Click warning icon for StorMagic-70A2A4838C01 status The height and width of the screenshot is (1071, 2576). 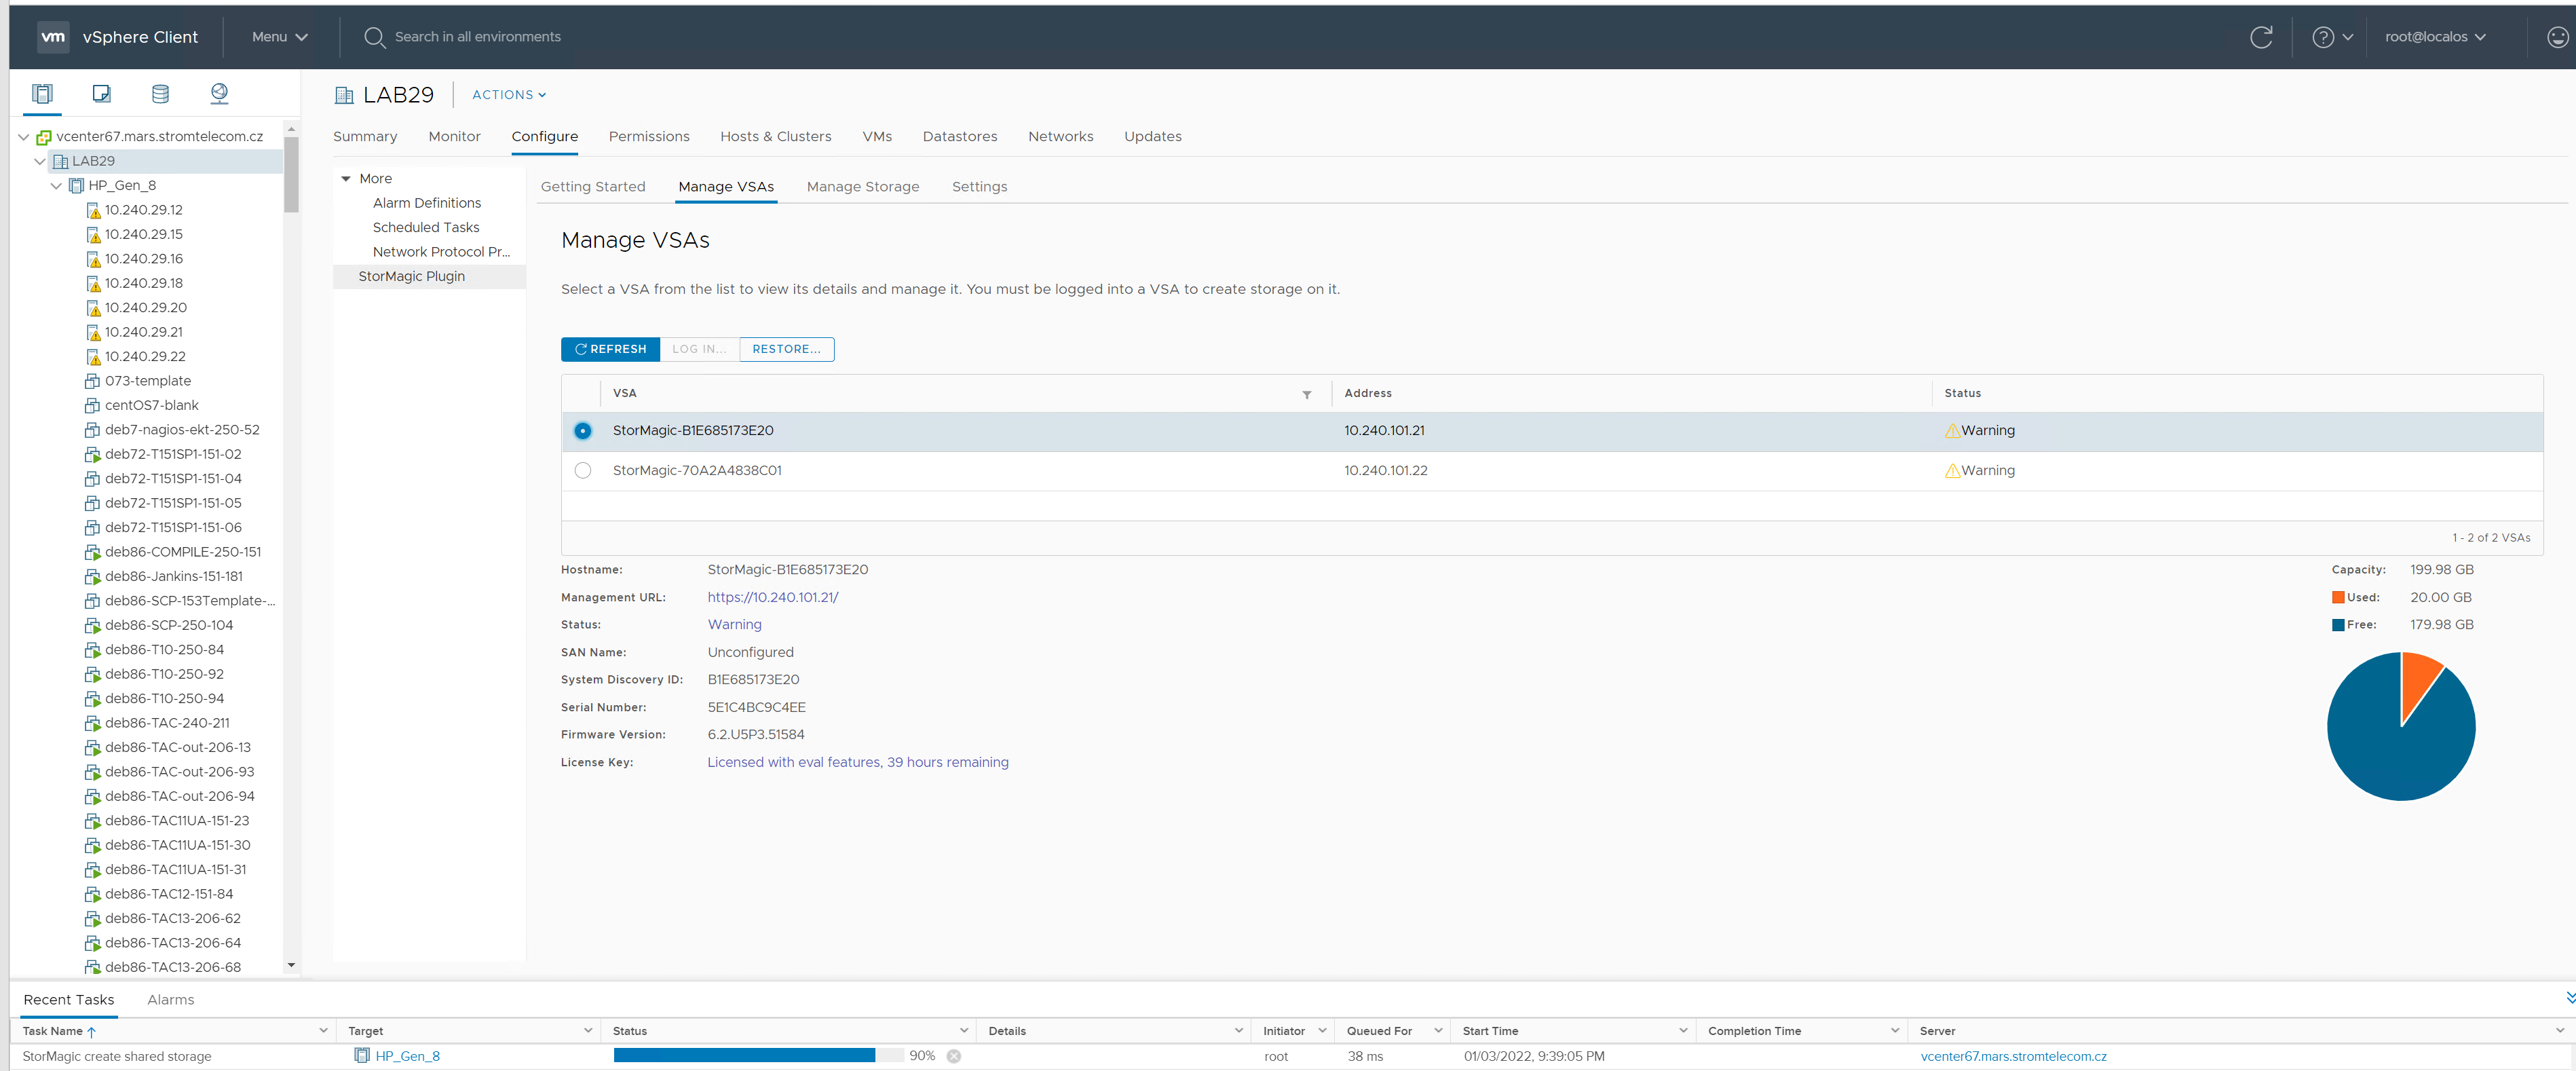pos(1952,471)
